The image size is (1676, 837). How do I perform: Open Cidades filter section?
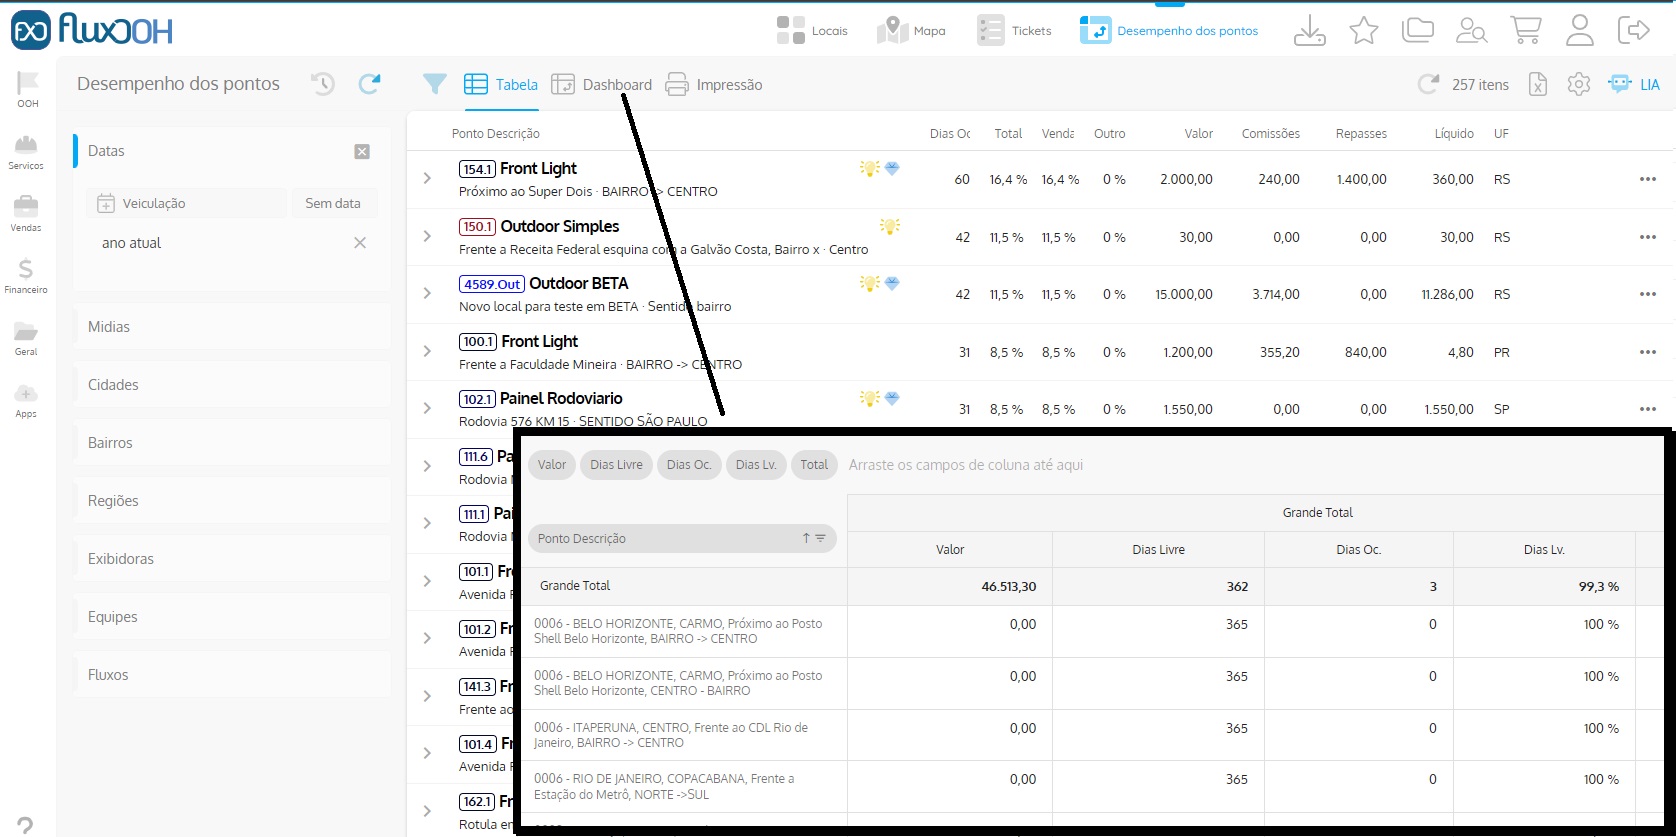point(113,385)
